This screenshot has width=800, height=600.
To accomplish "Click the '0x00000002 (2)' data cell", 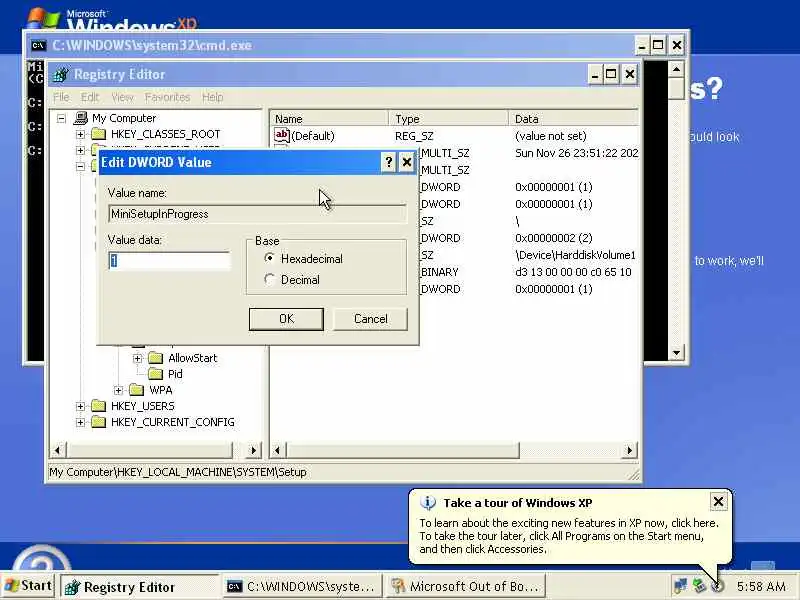I will [554, 238].
